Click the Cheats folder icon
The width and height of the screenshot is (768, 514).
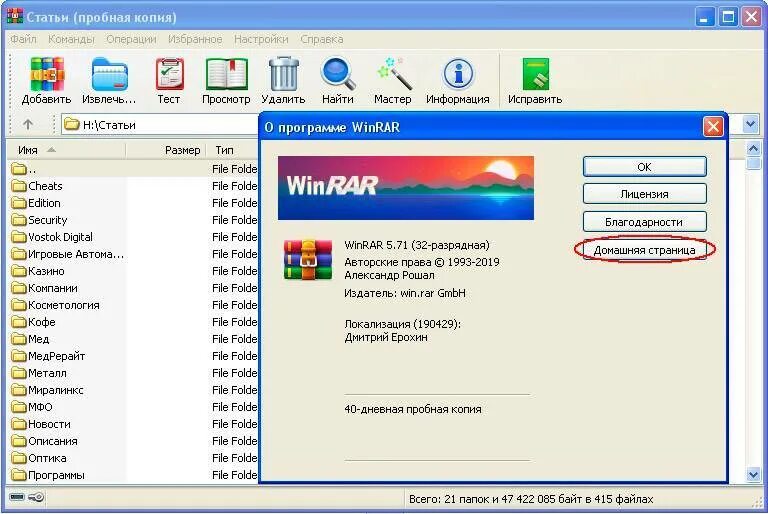[x=19, y=186]
